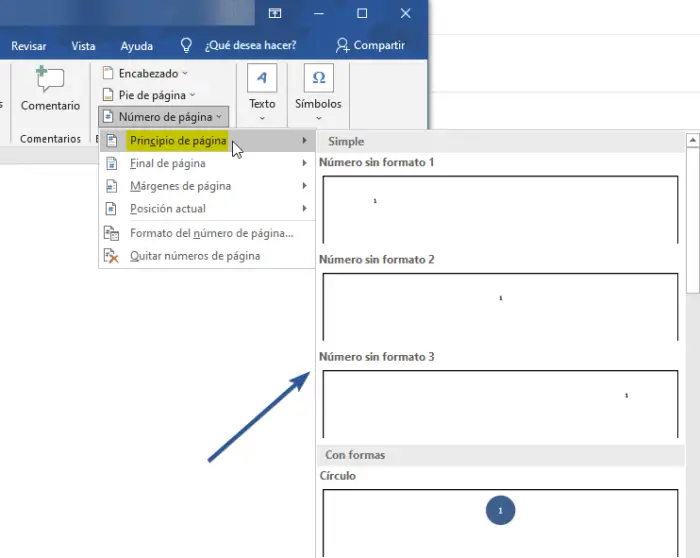Click the Formato del número de página icon
Viewport: 700px width, 558px height.
[111, 233]
